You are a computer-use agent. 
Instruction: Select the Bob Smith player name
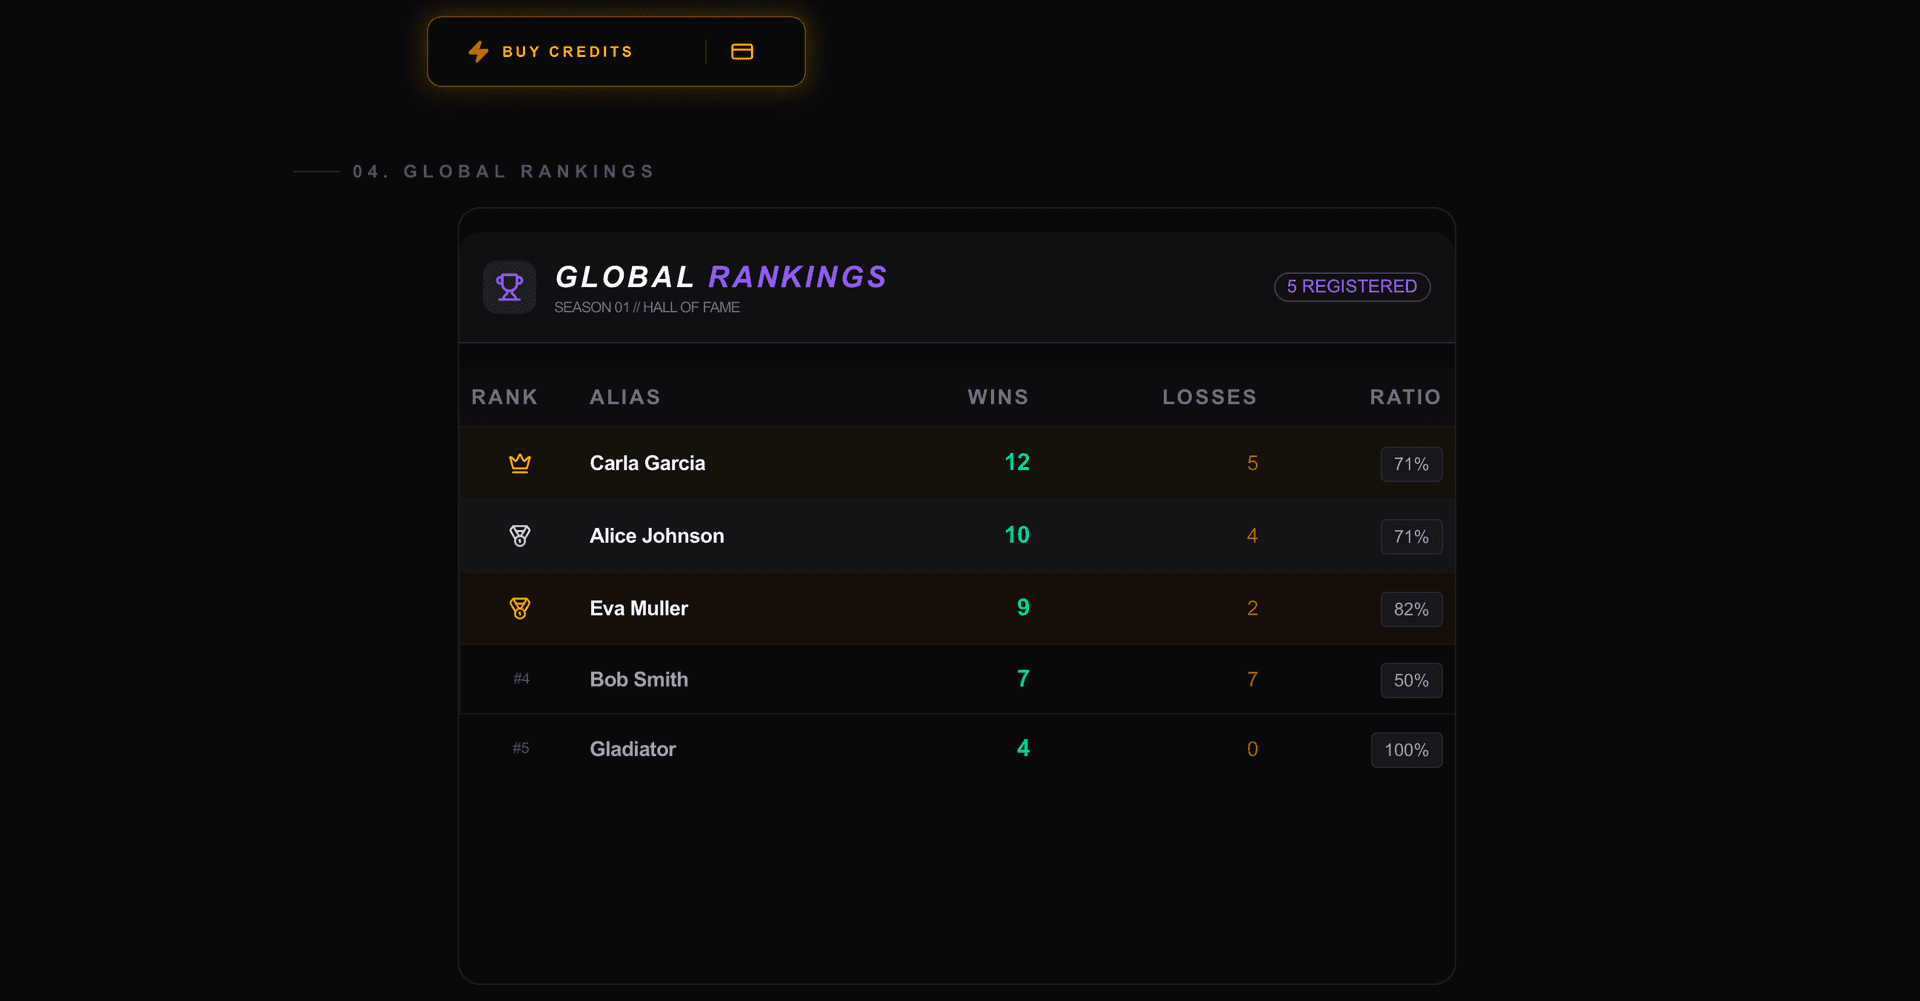pos(639,680)
